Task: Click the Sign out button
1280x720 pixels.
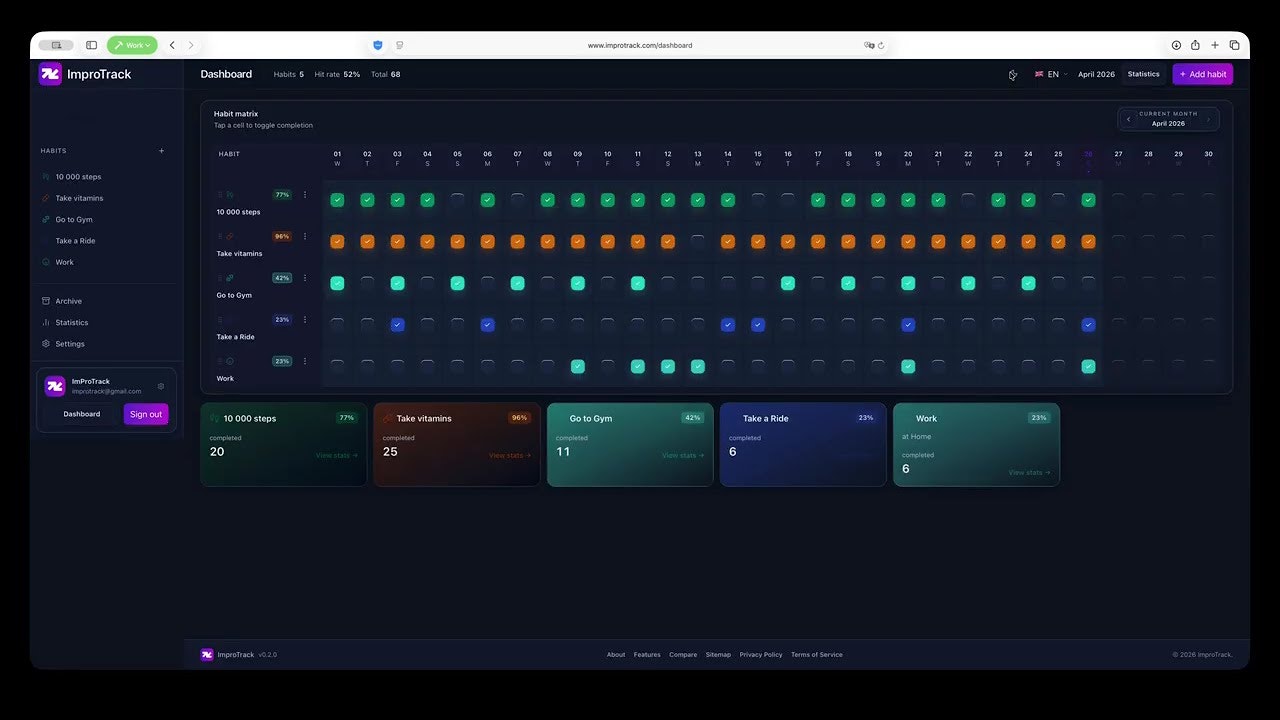Action: click(x=146, y=414)
